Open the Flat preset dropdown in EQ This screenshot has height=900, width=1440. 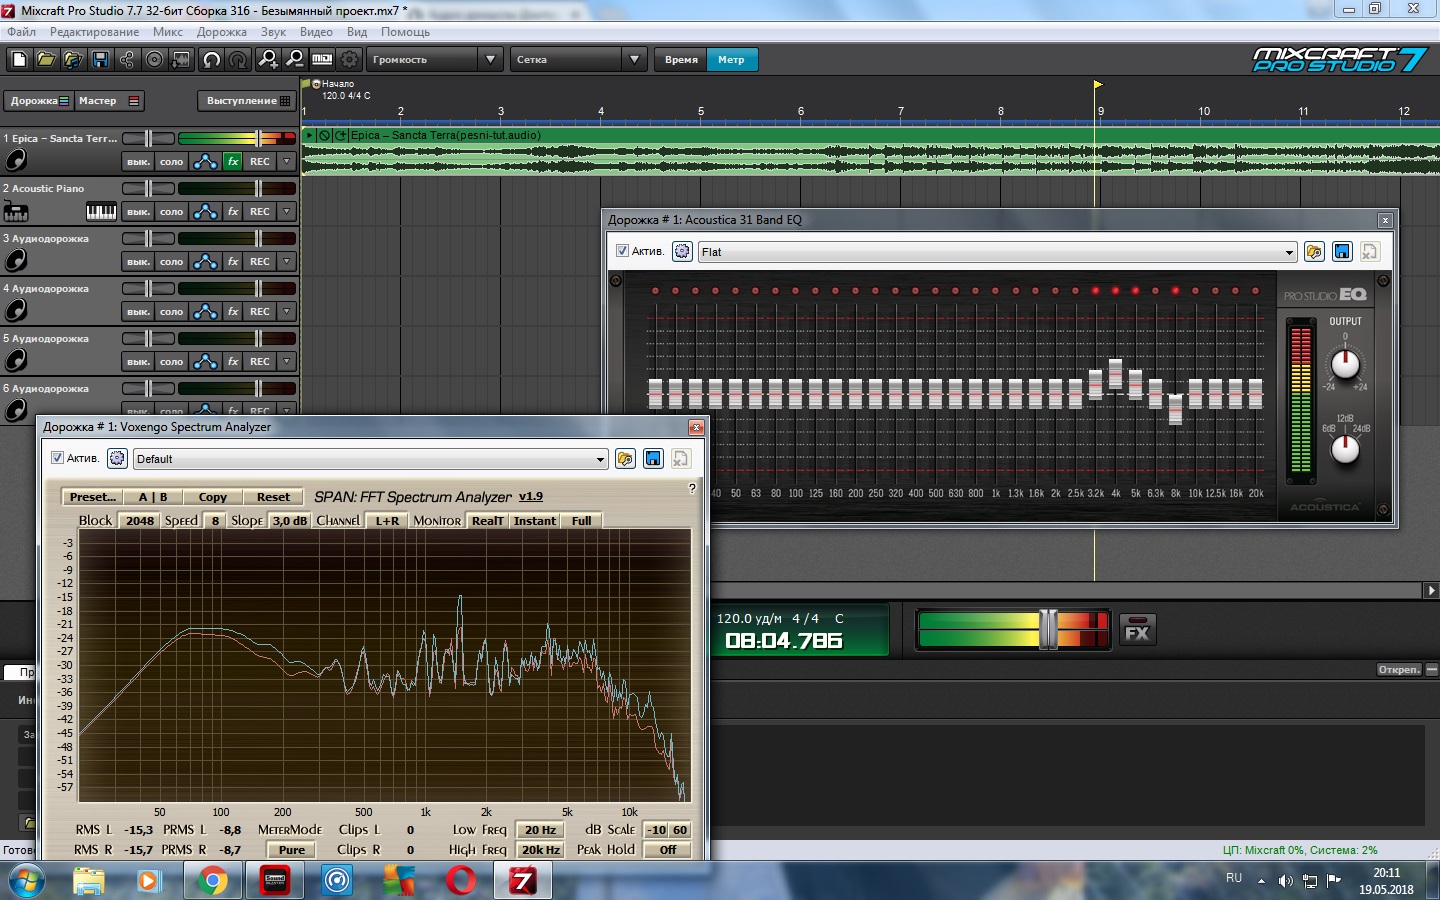(x=997, y=252)
